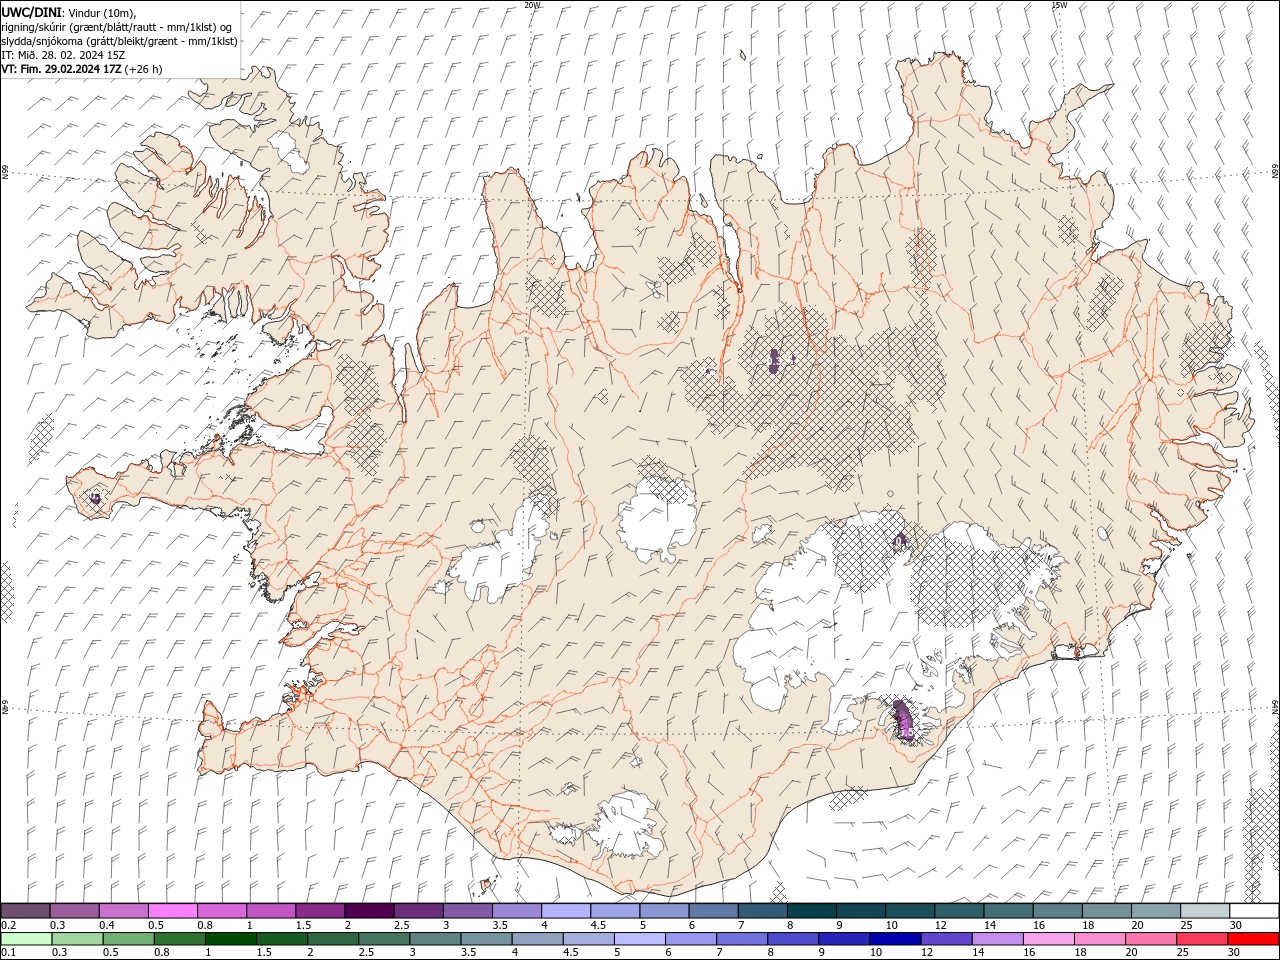The height and width of the screenshot is (960, 1280).
Task: Click the pale mint 0.1 swatch in lower scale
Action: [26, 939]
